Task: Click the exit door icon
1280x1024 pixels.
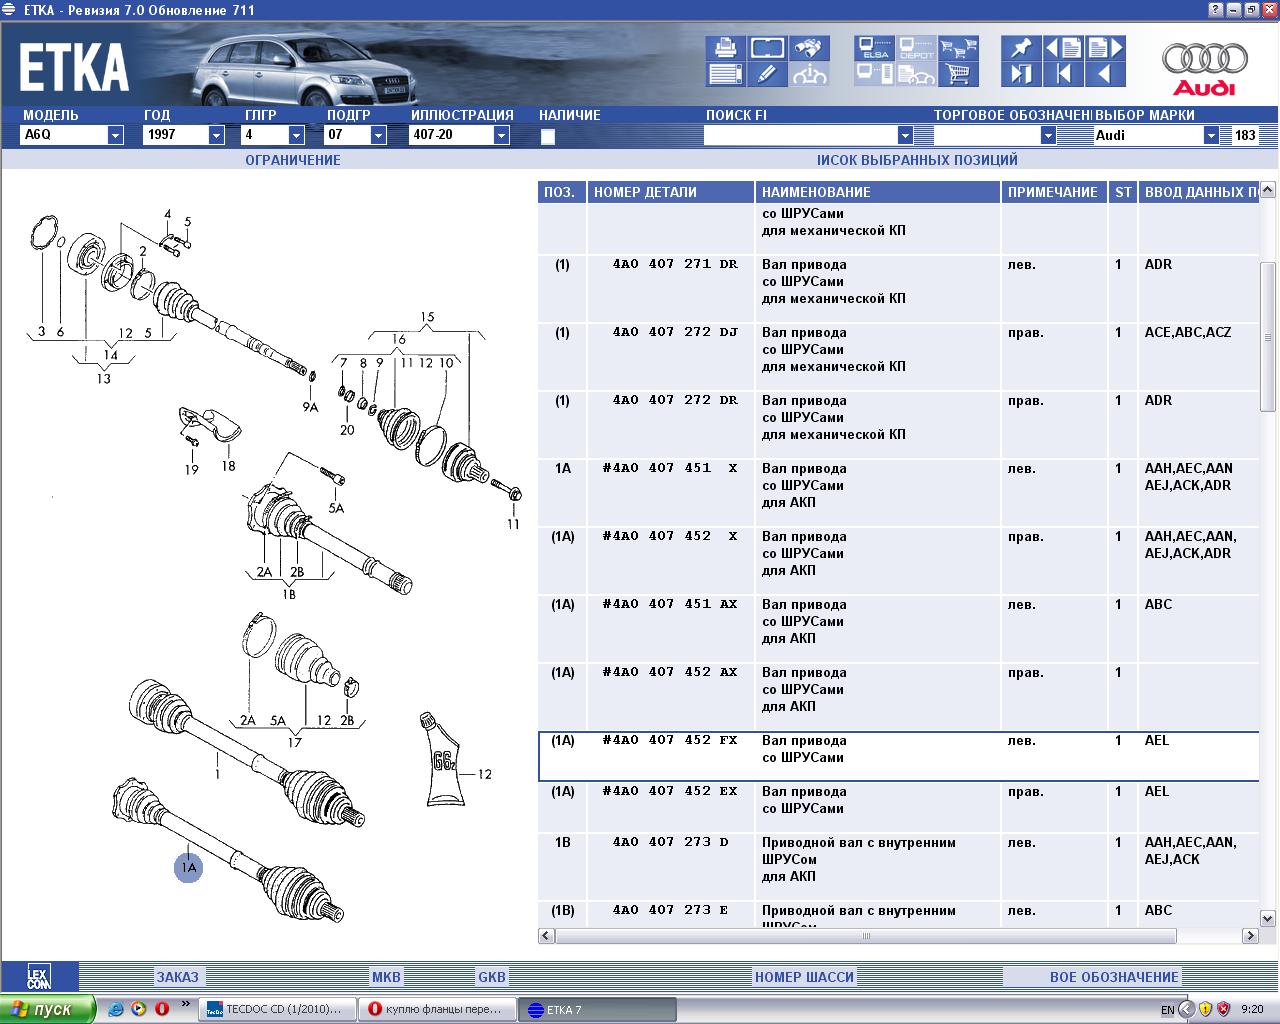Action: 1020,74
